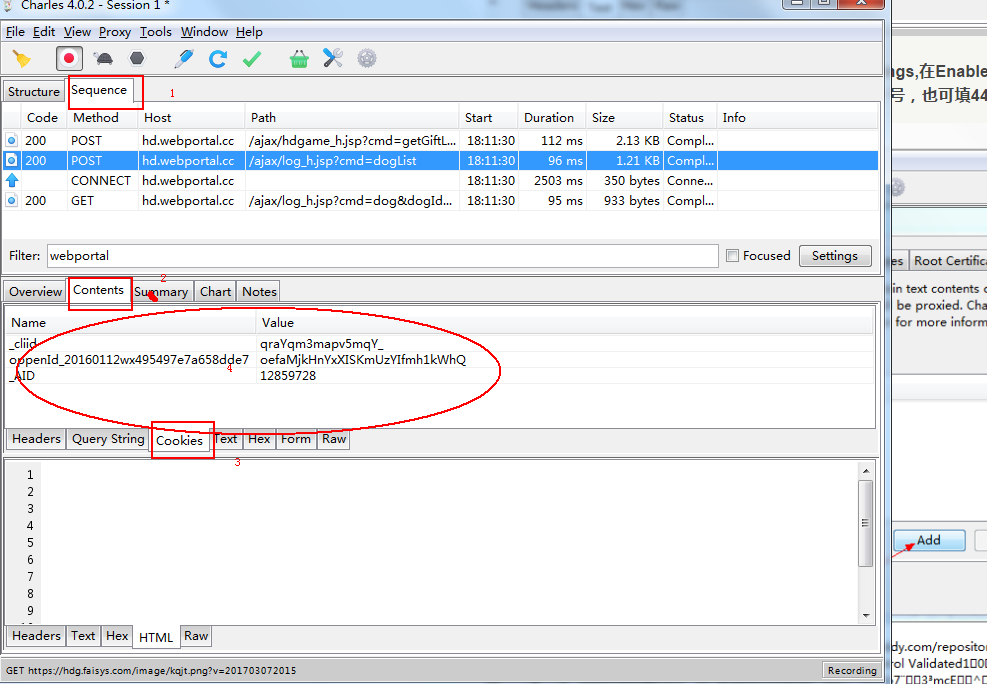Open the Window menu
Screen dimensions: 987x684
[x=204, y=32]
